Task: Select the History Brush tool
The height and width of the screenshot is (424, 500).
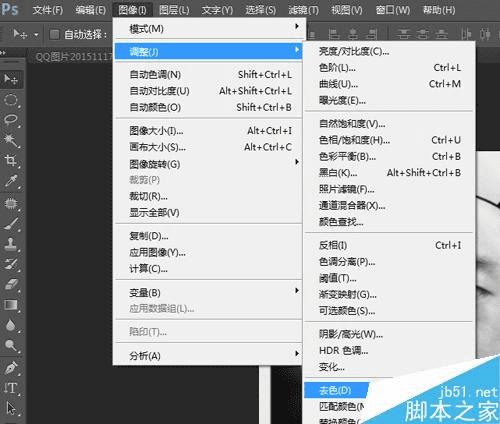Action: click(x=11, y=264)
